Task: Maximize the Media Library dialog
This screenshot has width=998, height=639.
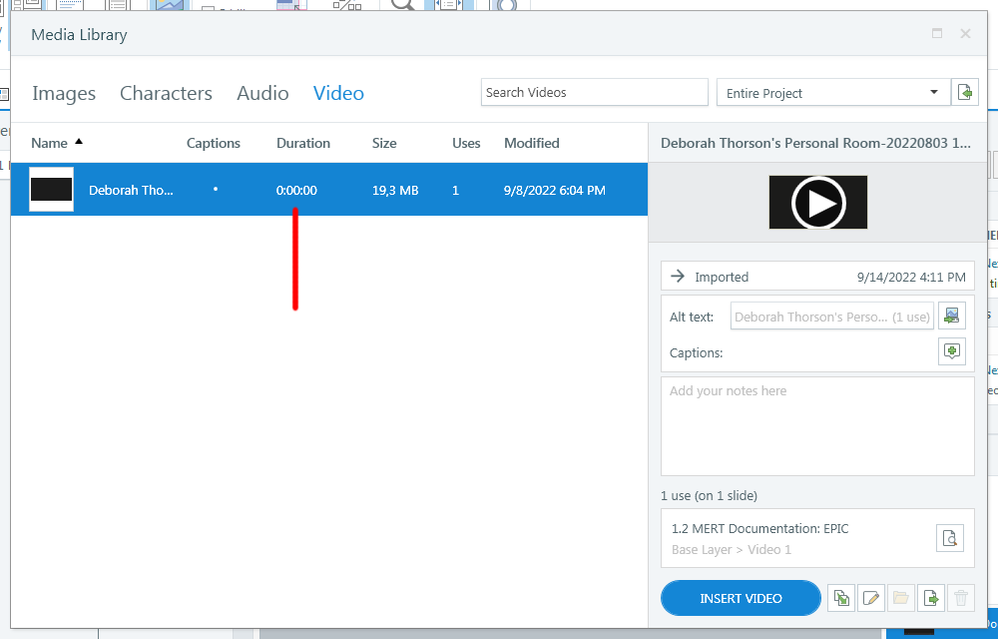Action: (937, 34)
